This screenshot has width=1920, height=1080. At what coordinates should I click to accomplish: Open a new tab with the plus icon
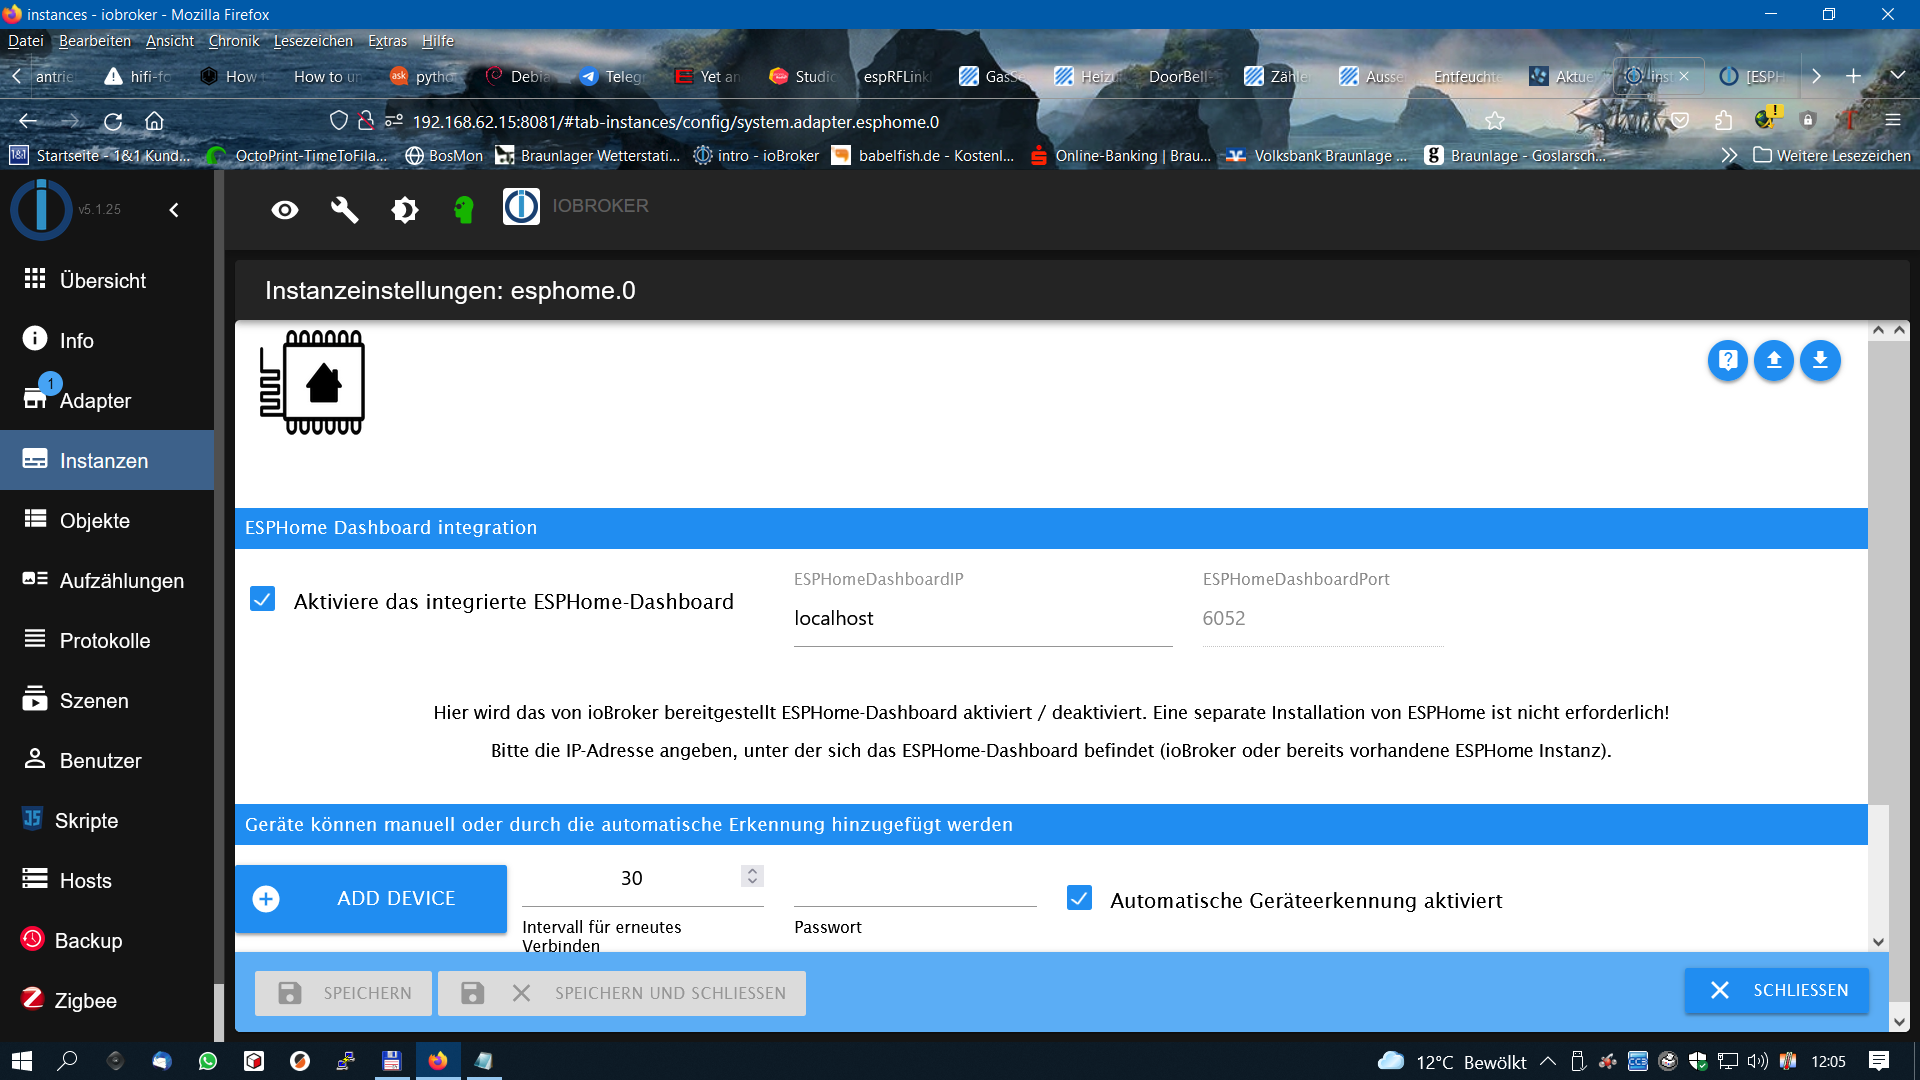click(1853, 76)
